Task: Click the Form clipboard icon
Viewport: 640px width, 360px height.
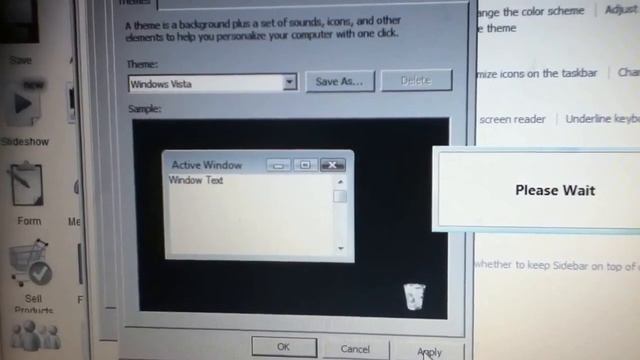Action: [27, 184]
